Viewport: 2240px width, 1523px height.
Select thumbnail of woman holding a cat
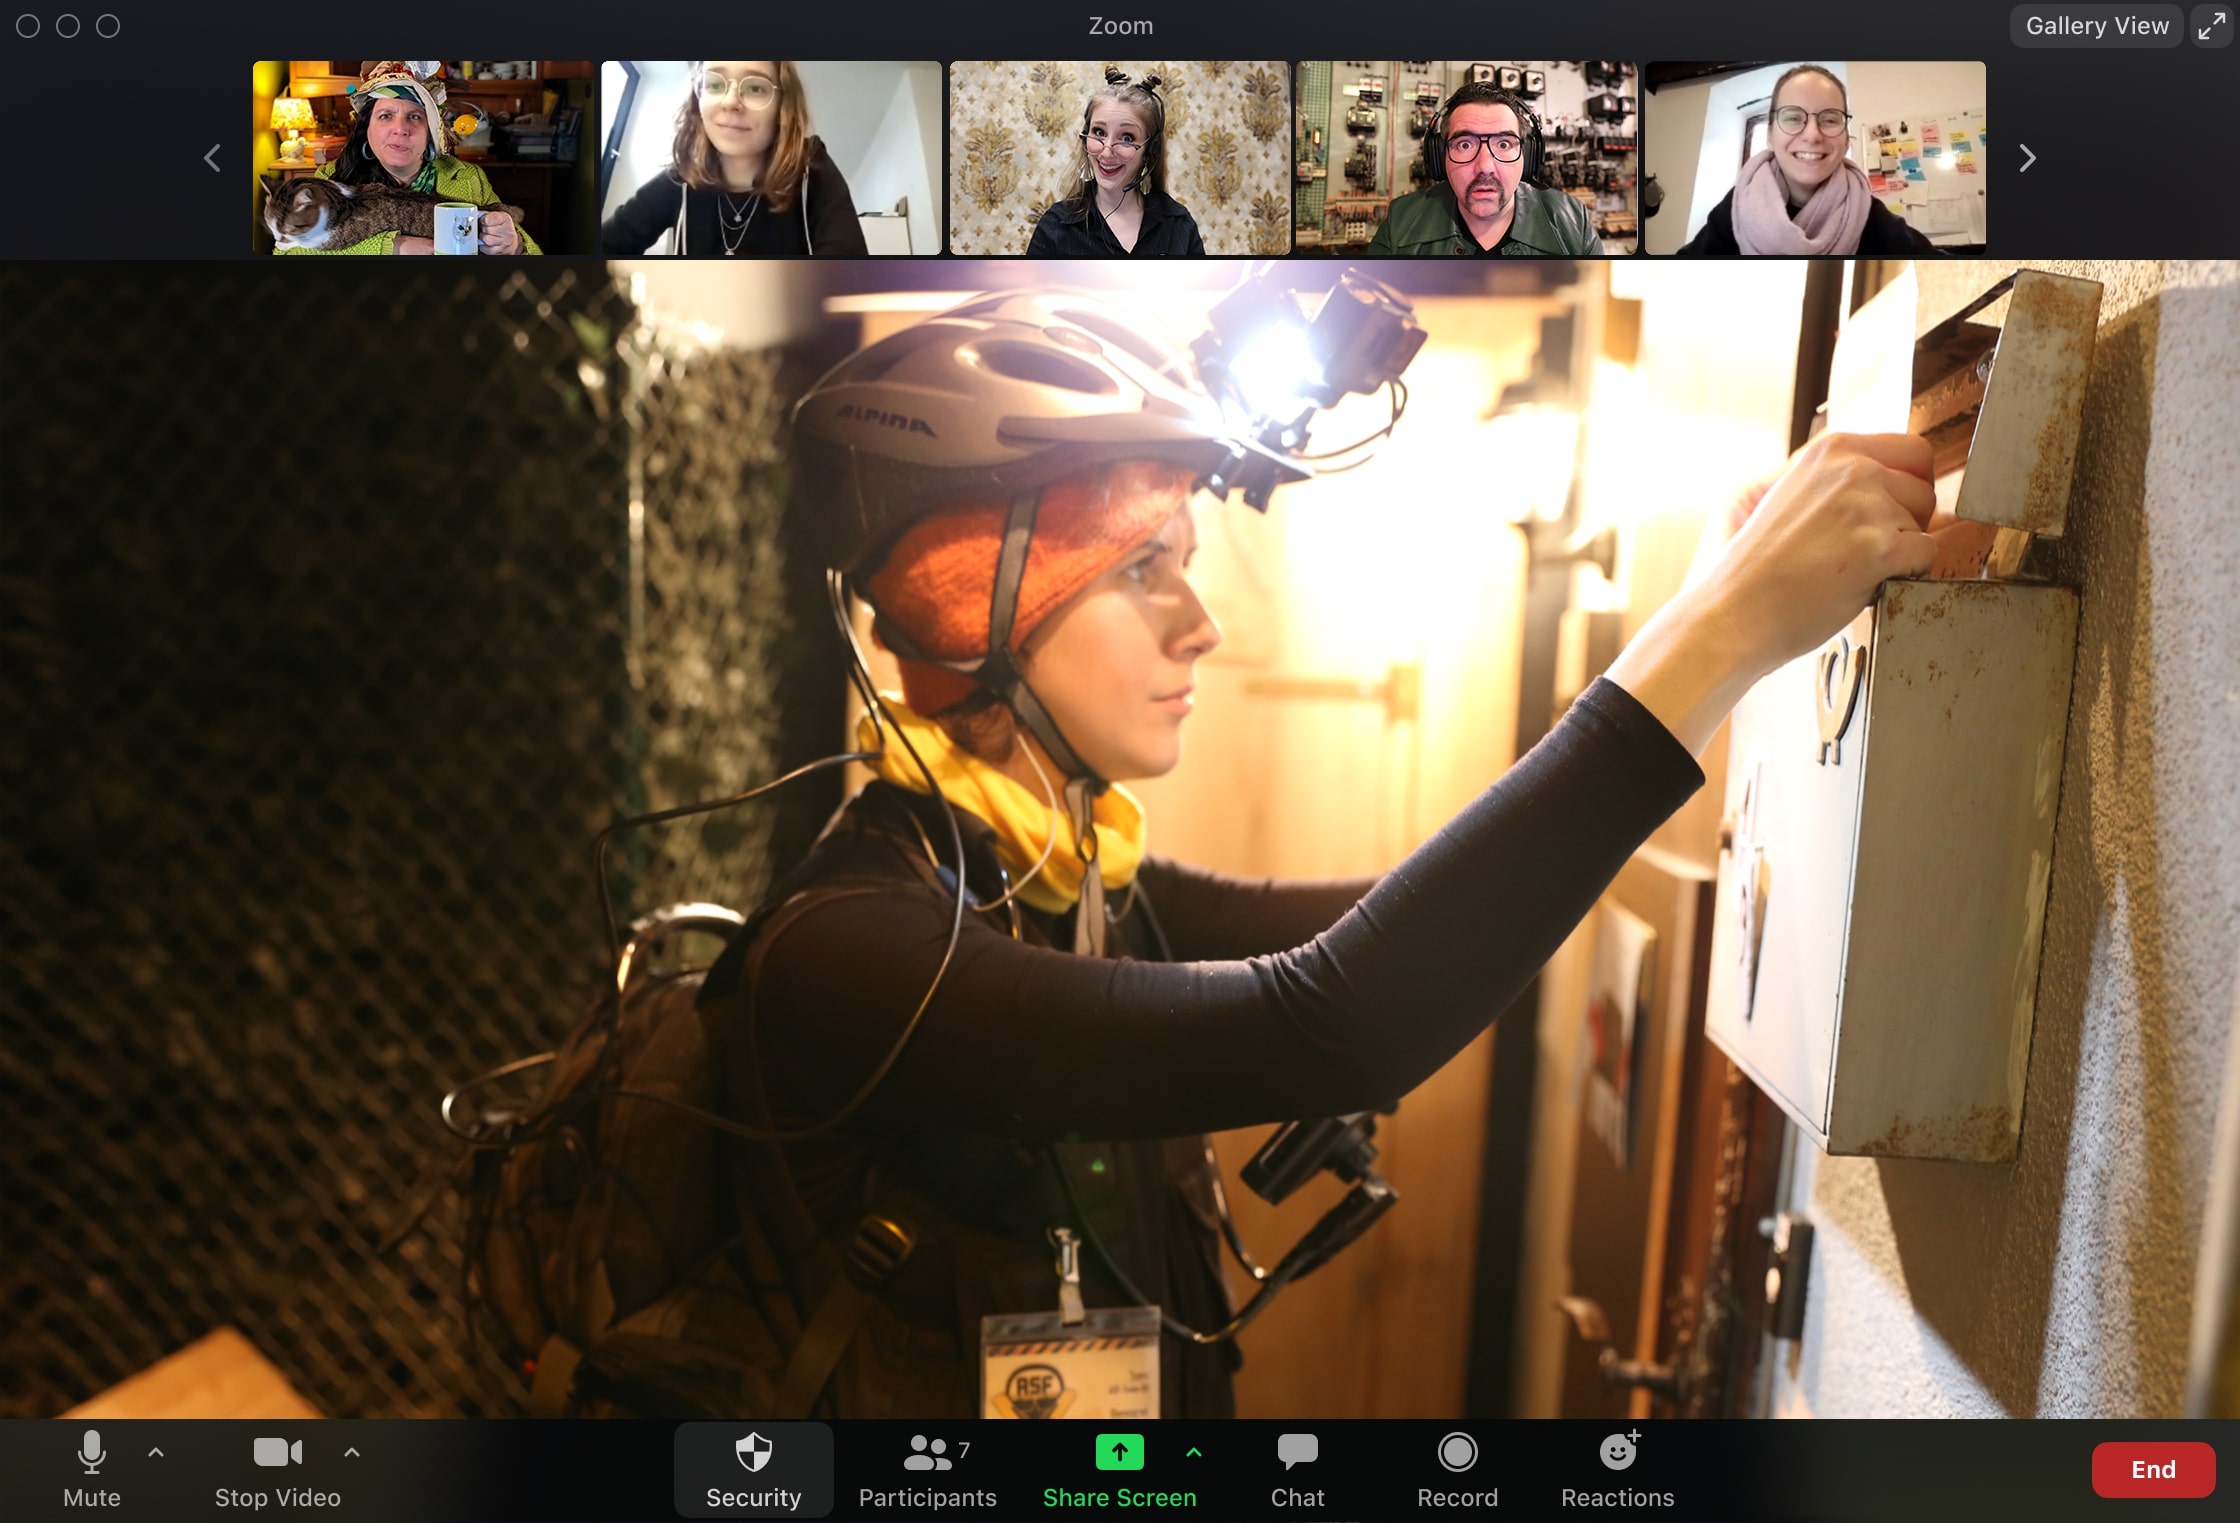point(423,158)
